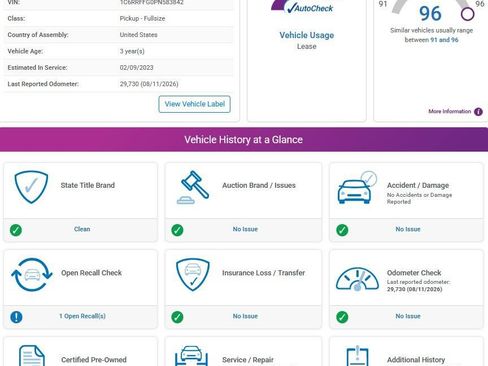Click No Issue under Odometer Check
The width and height of the screenshot is (488, 366).
[x=408, y=316]
